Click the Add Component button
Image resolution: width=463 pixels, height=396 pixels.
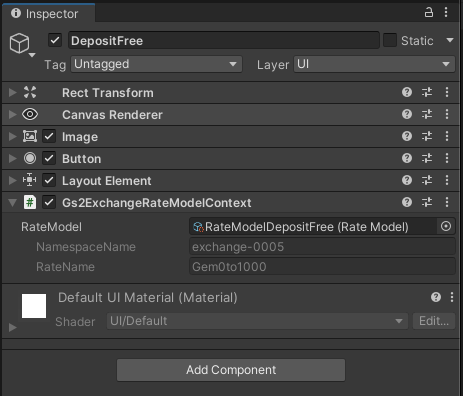231,370
